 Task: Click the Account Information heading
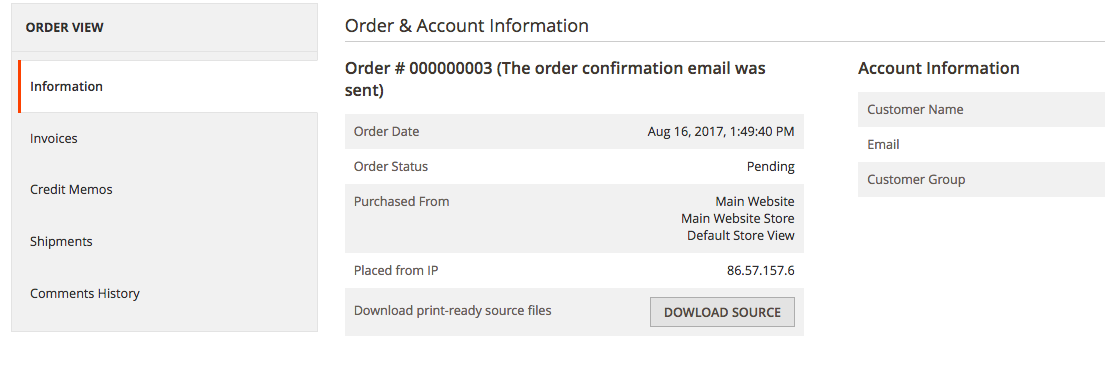click(x=939, y=68)
